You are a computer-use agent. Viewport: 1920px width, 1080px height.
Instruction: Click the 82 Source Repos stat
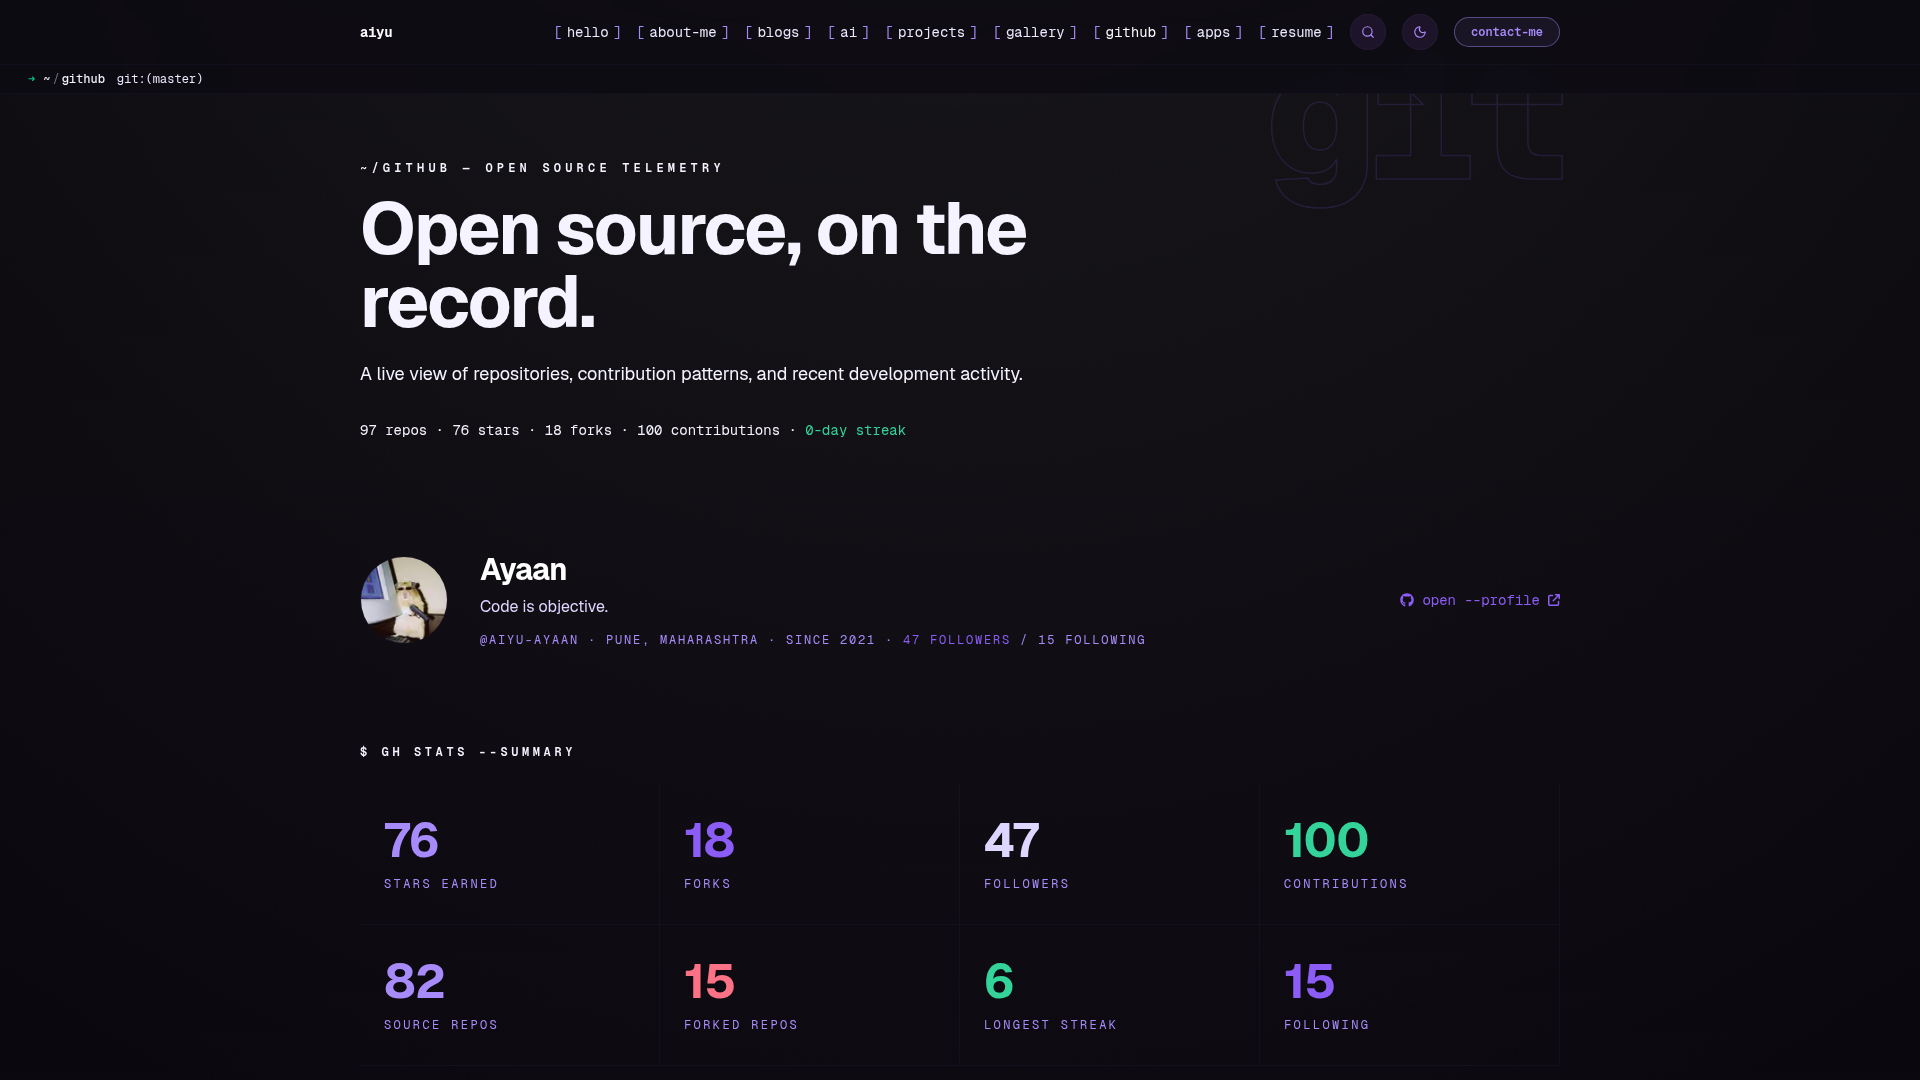click(510, 995)
